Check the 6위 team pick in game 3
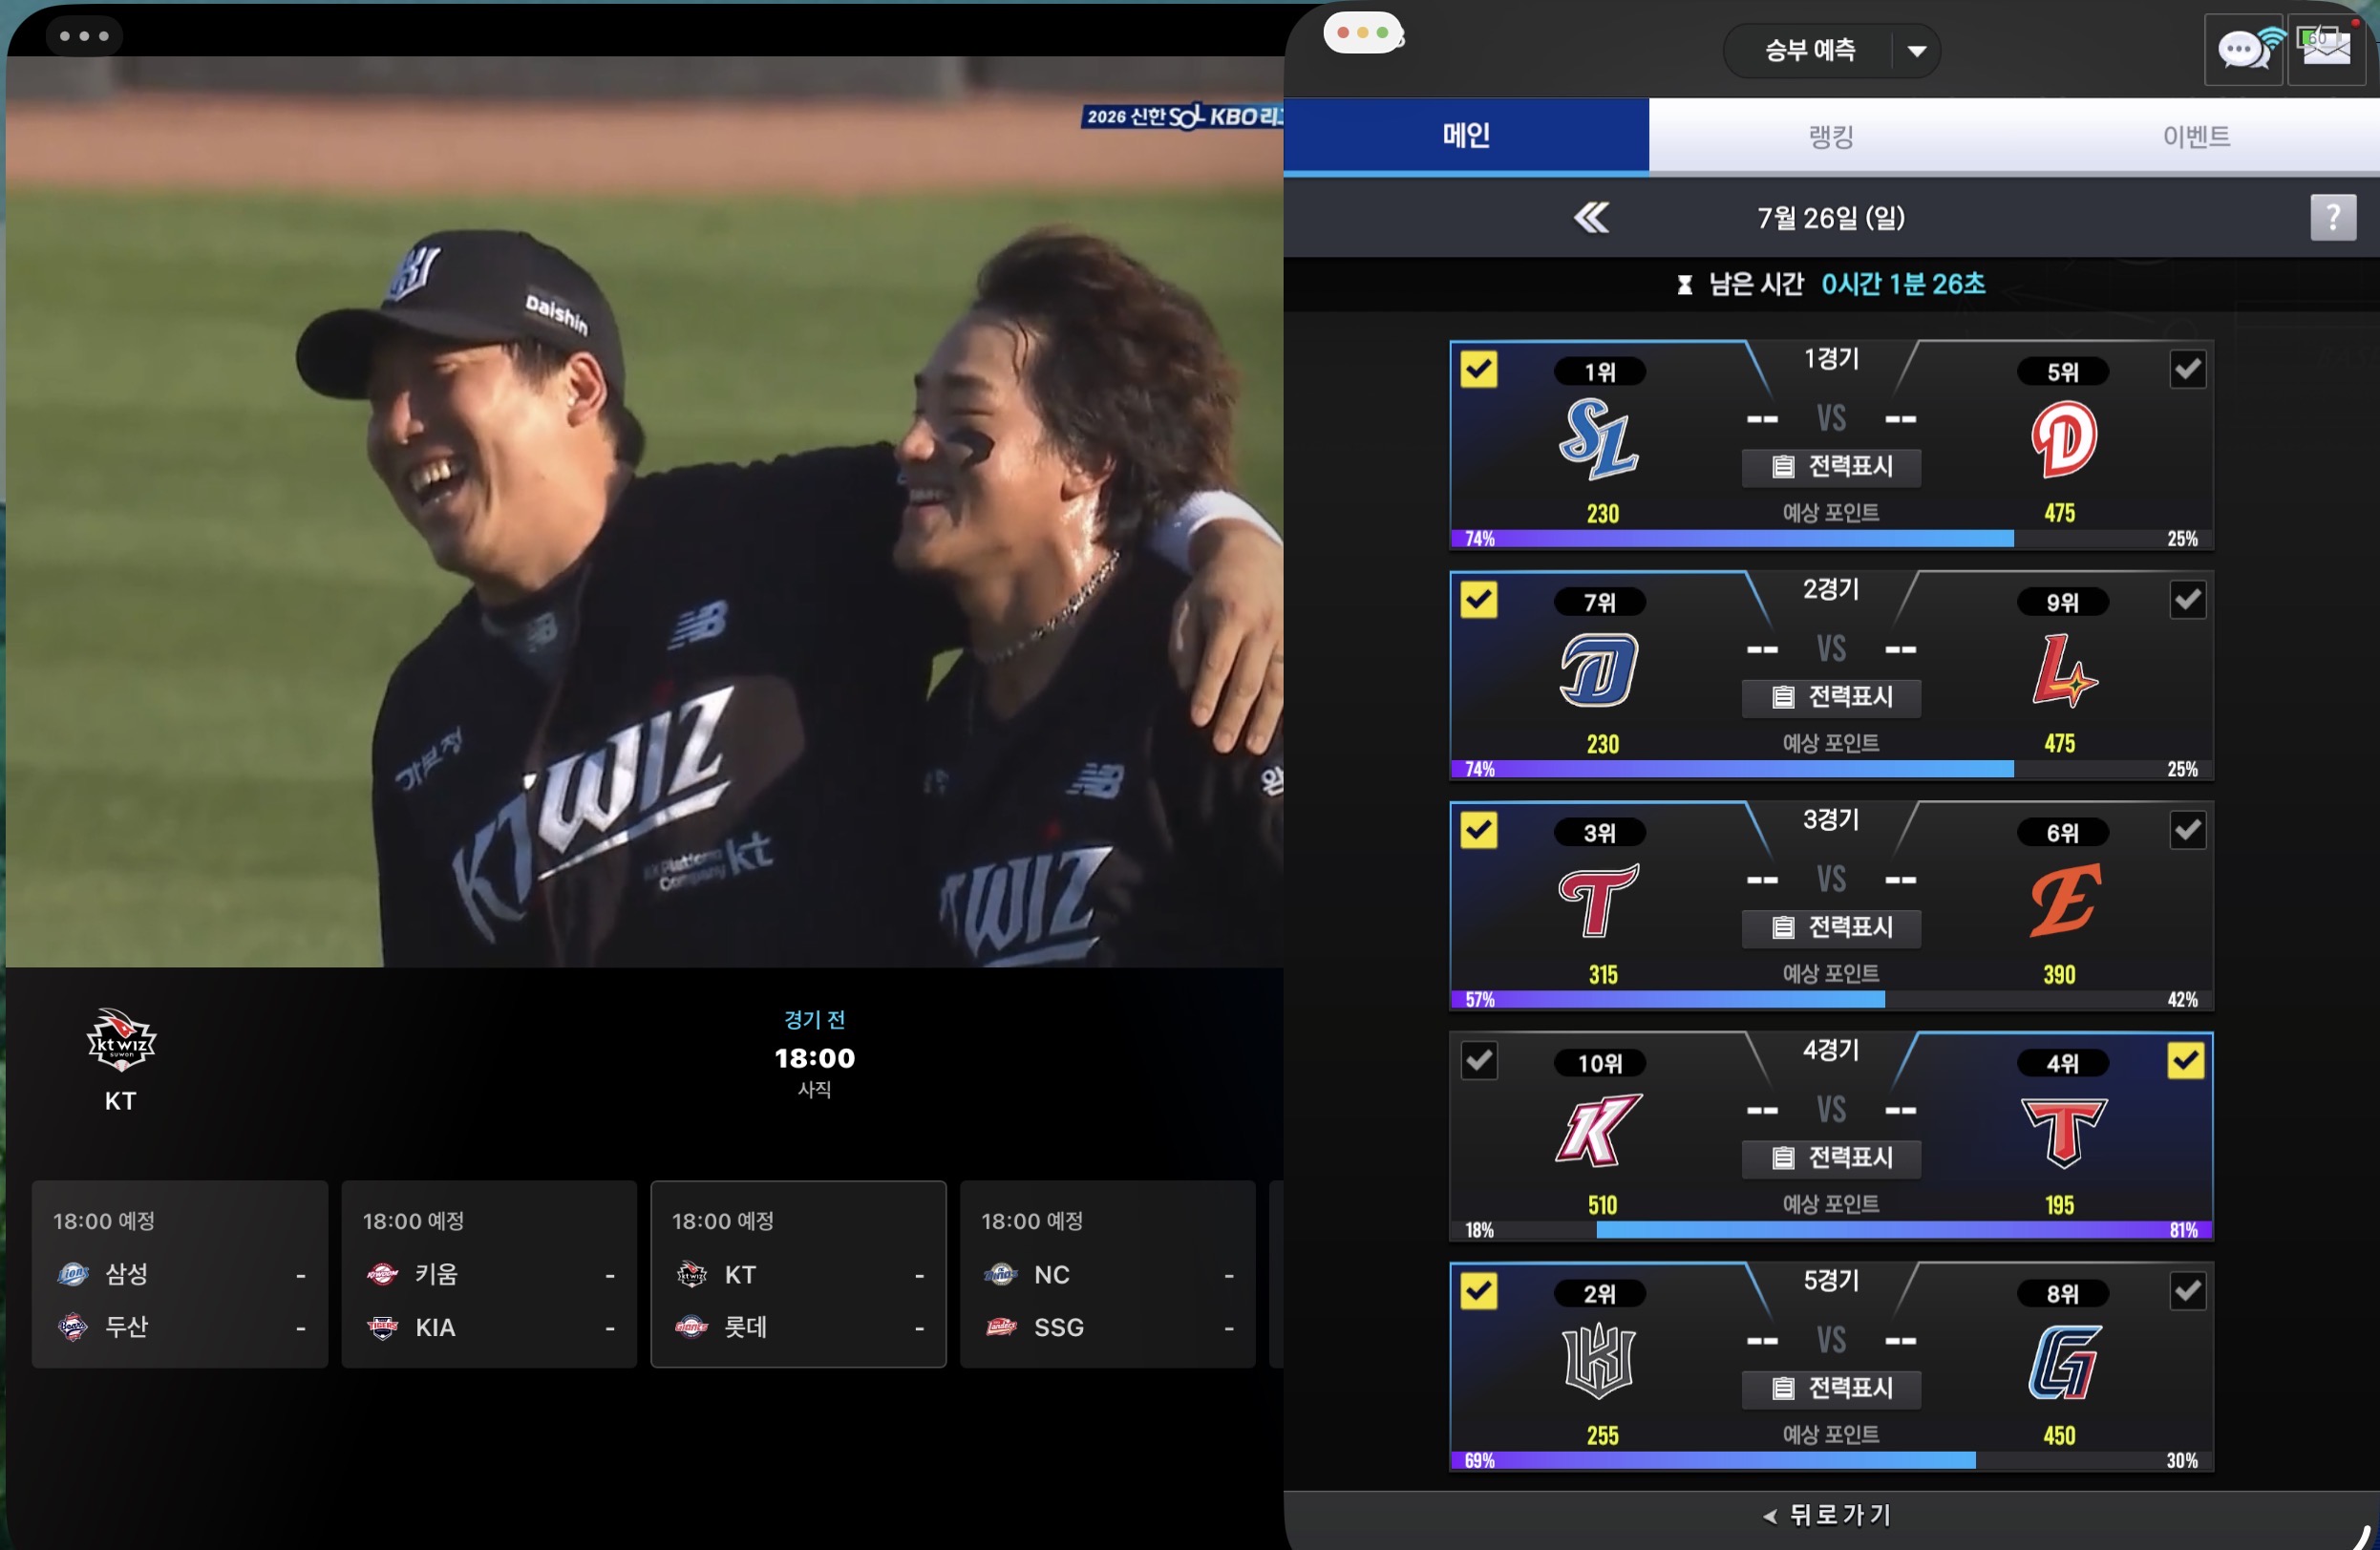The height and width of the screenshot is (1550, 2380). (2187, 830)
